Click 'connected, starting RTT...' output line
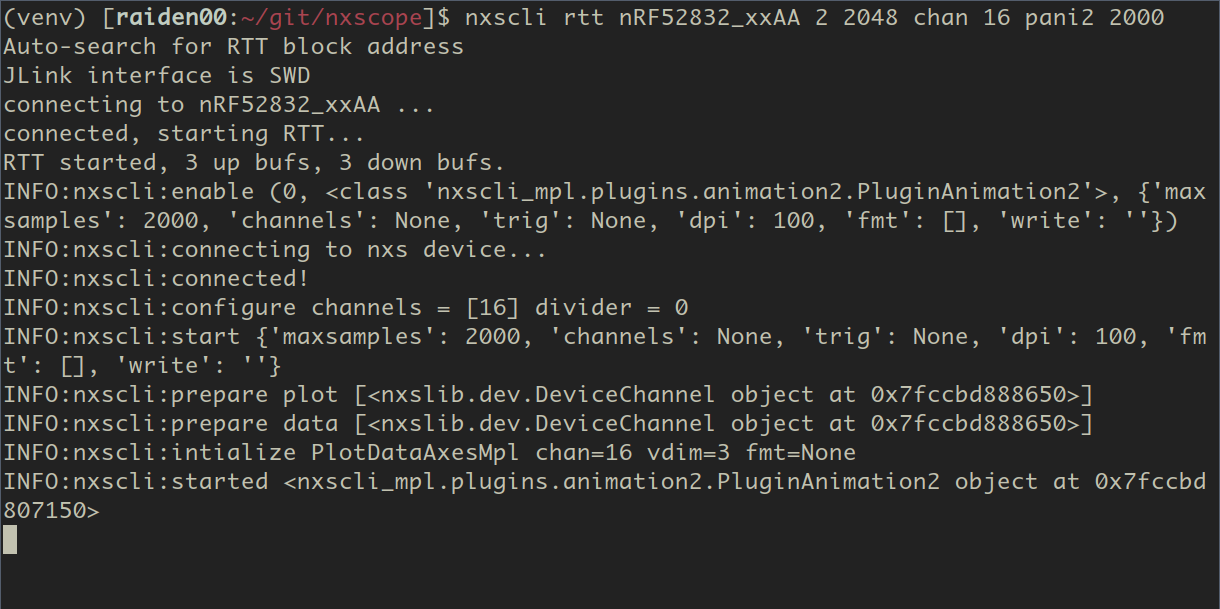1220x609 pixels. click(x=185, y=133)
